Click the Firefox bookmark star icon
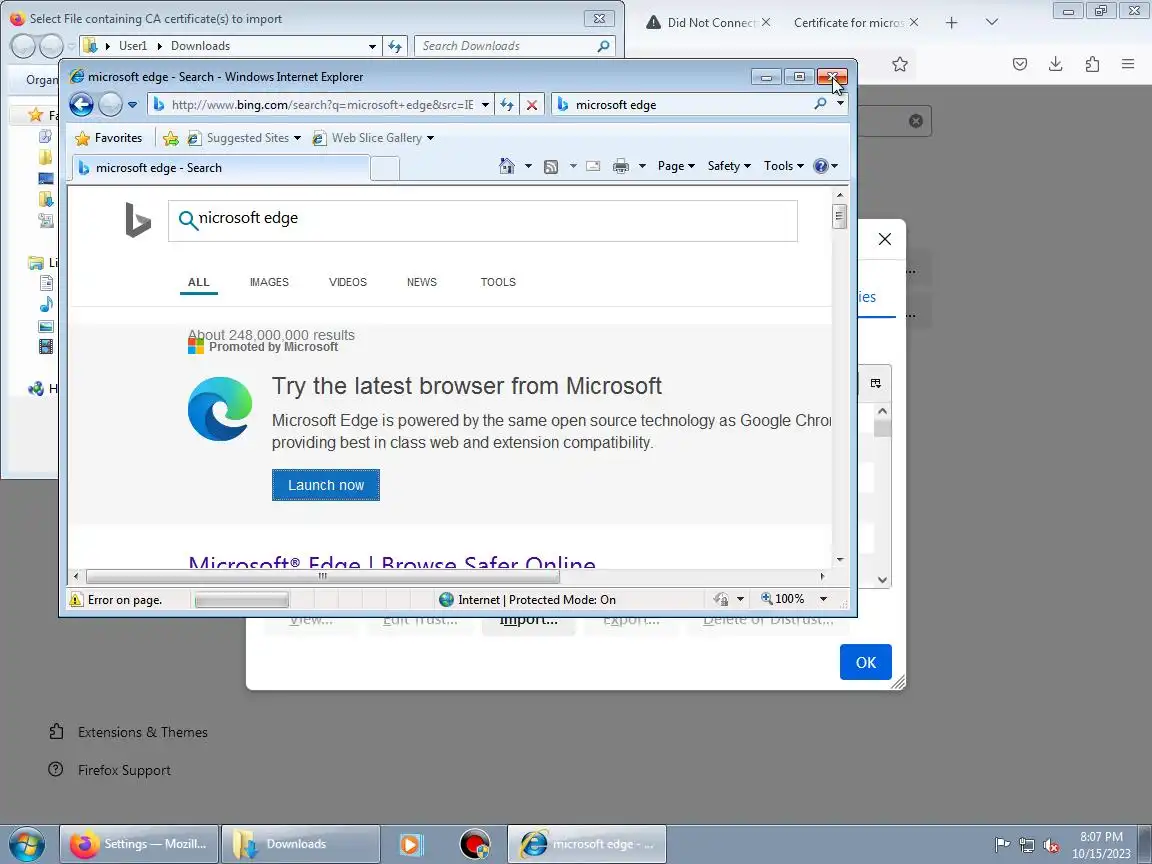The height and width of the screenshot is (864, 1152). [x=900, y=65]
